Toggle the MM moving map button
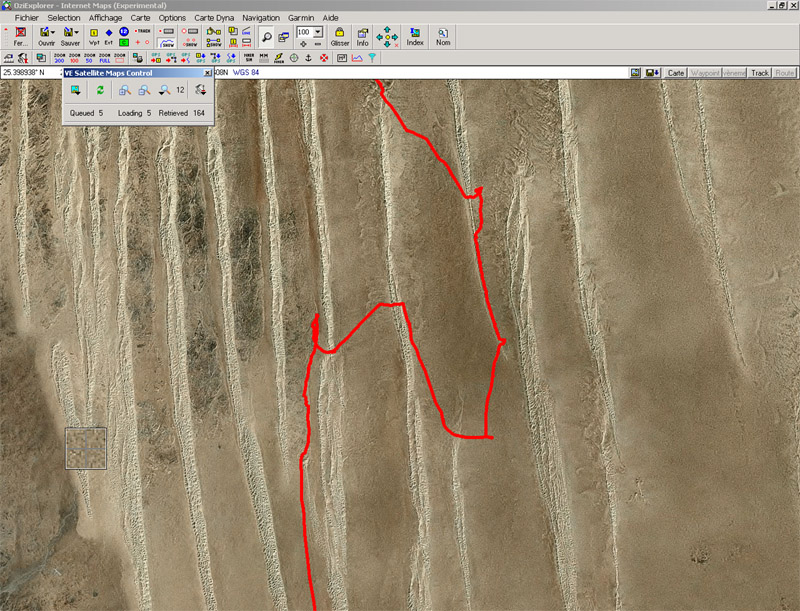The height and width of the screenshot is (611, 800). [264, 58]
